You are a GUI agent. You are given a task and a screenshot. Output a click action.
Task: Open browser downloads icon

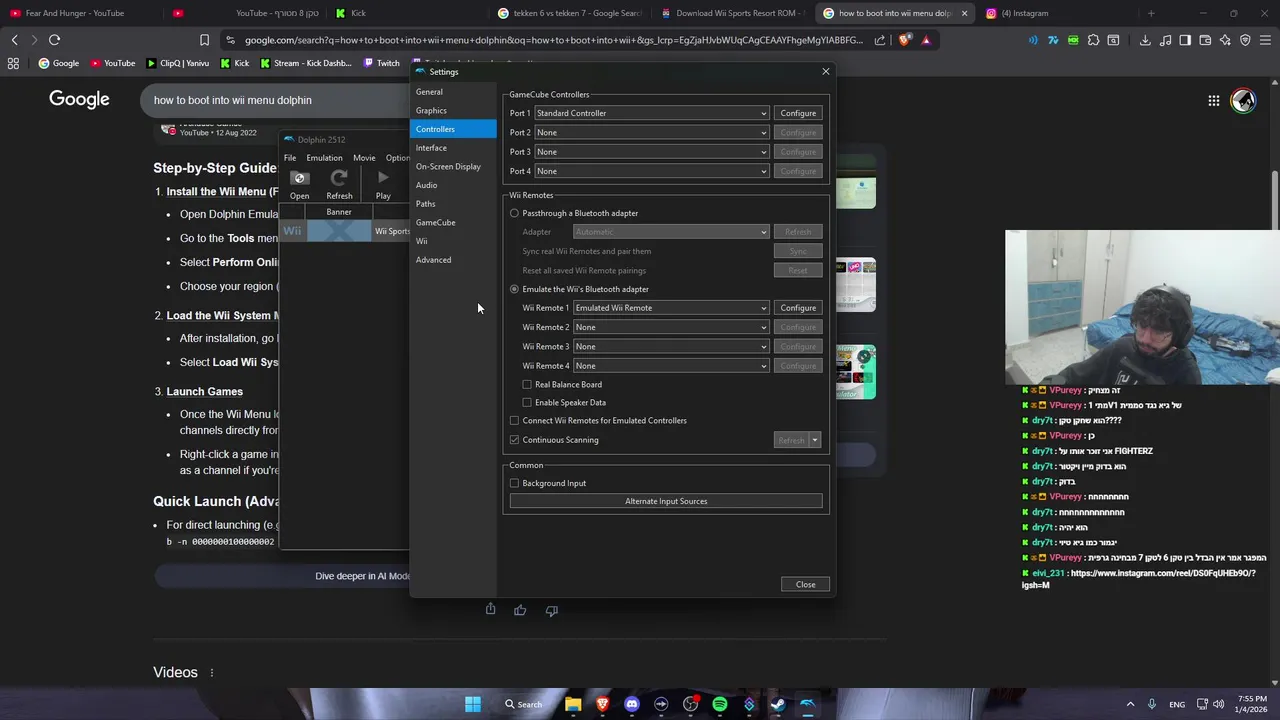(x=1145, y=40)
